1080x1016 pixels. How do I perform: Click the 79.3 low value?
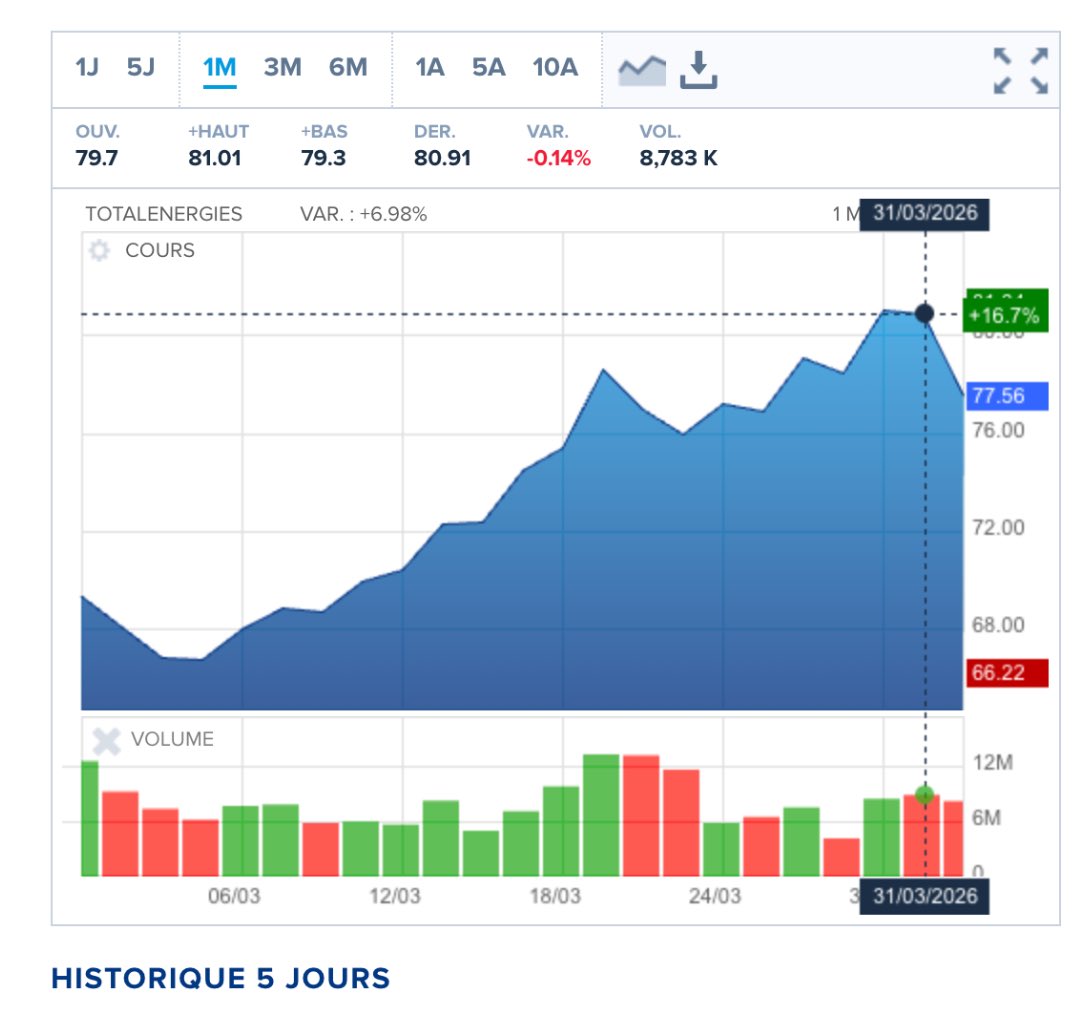point(323,158)
